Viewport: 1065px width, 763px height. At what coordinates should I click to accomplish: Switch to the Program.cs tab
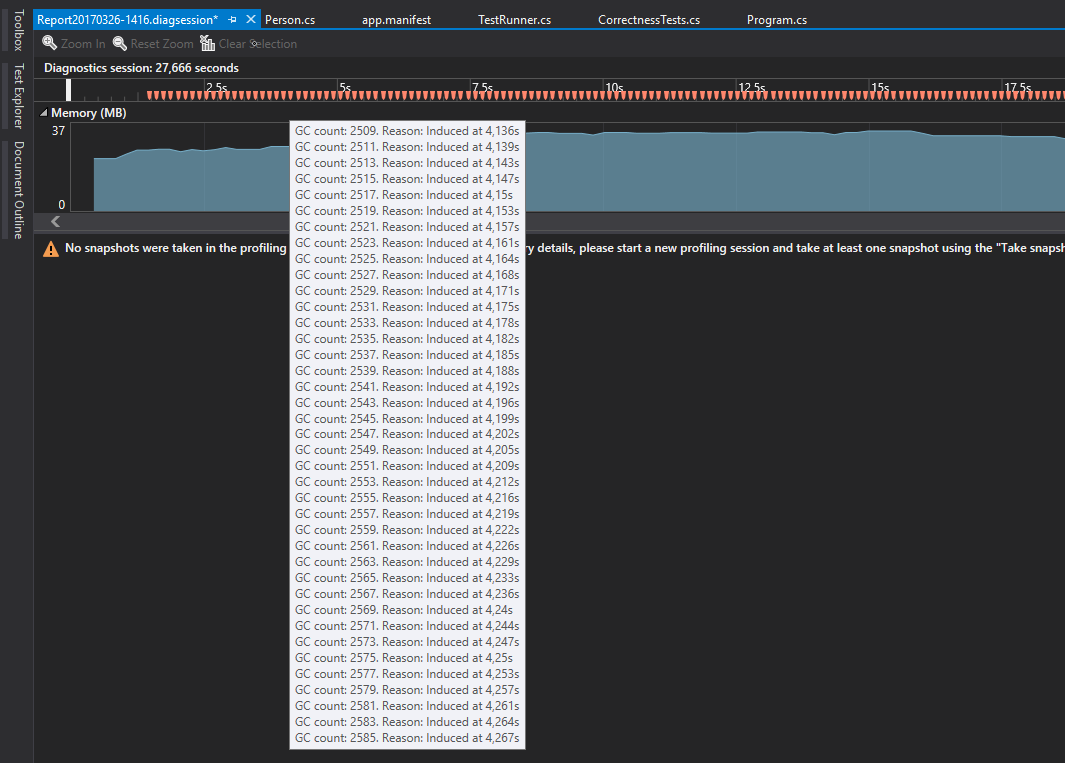[777, 20]
